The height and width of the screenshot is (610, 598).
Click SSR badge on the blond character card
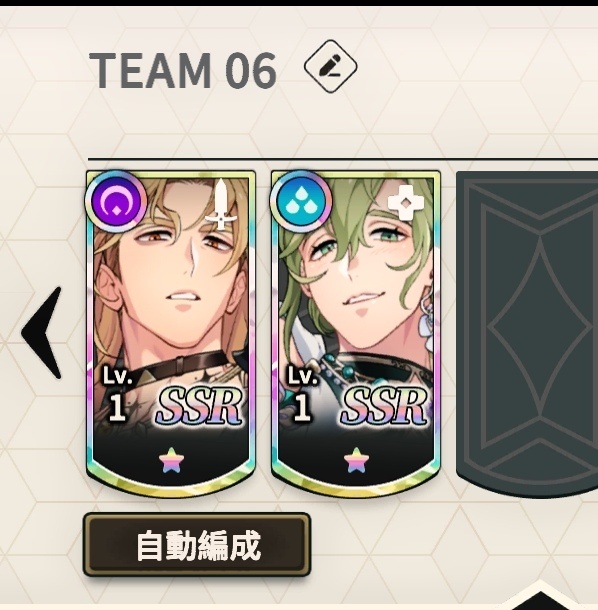[199, 406]
